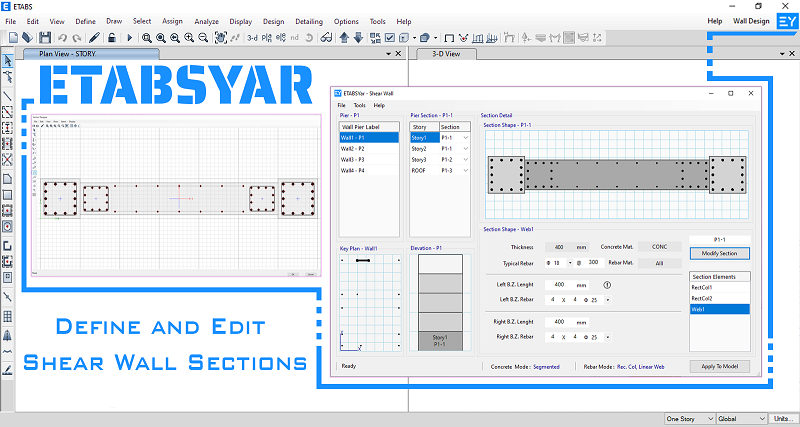Open the Analyze menu
Screen dimensions: 800x427
point(207,21)
